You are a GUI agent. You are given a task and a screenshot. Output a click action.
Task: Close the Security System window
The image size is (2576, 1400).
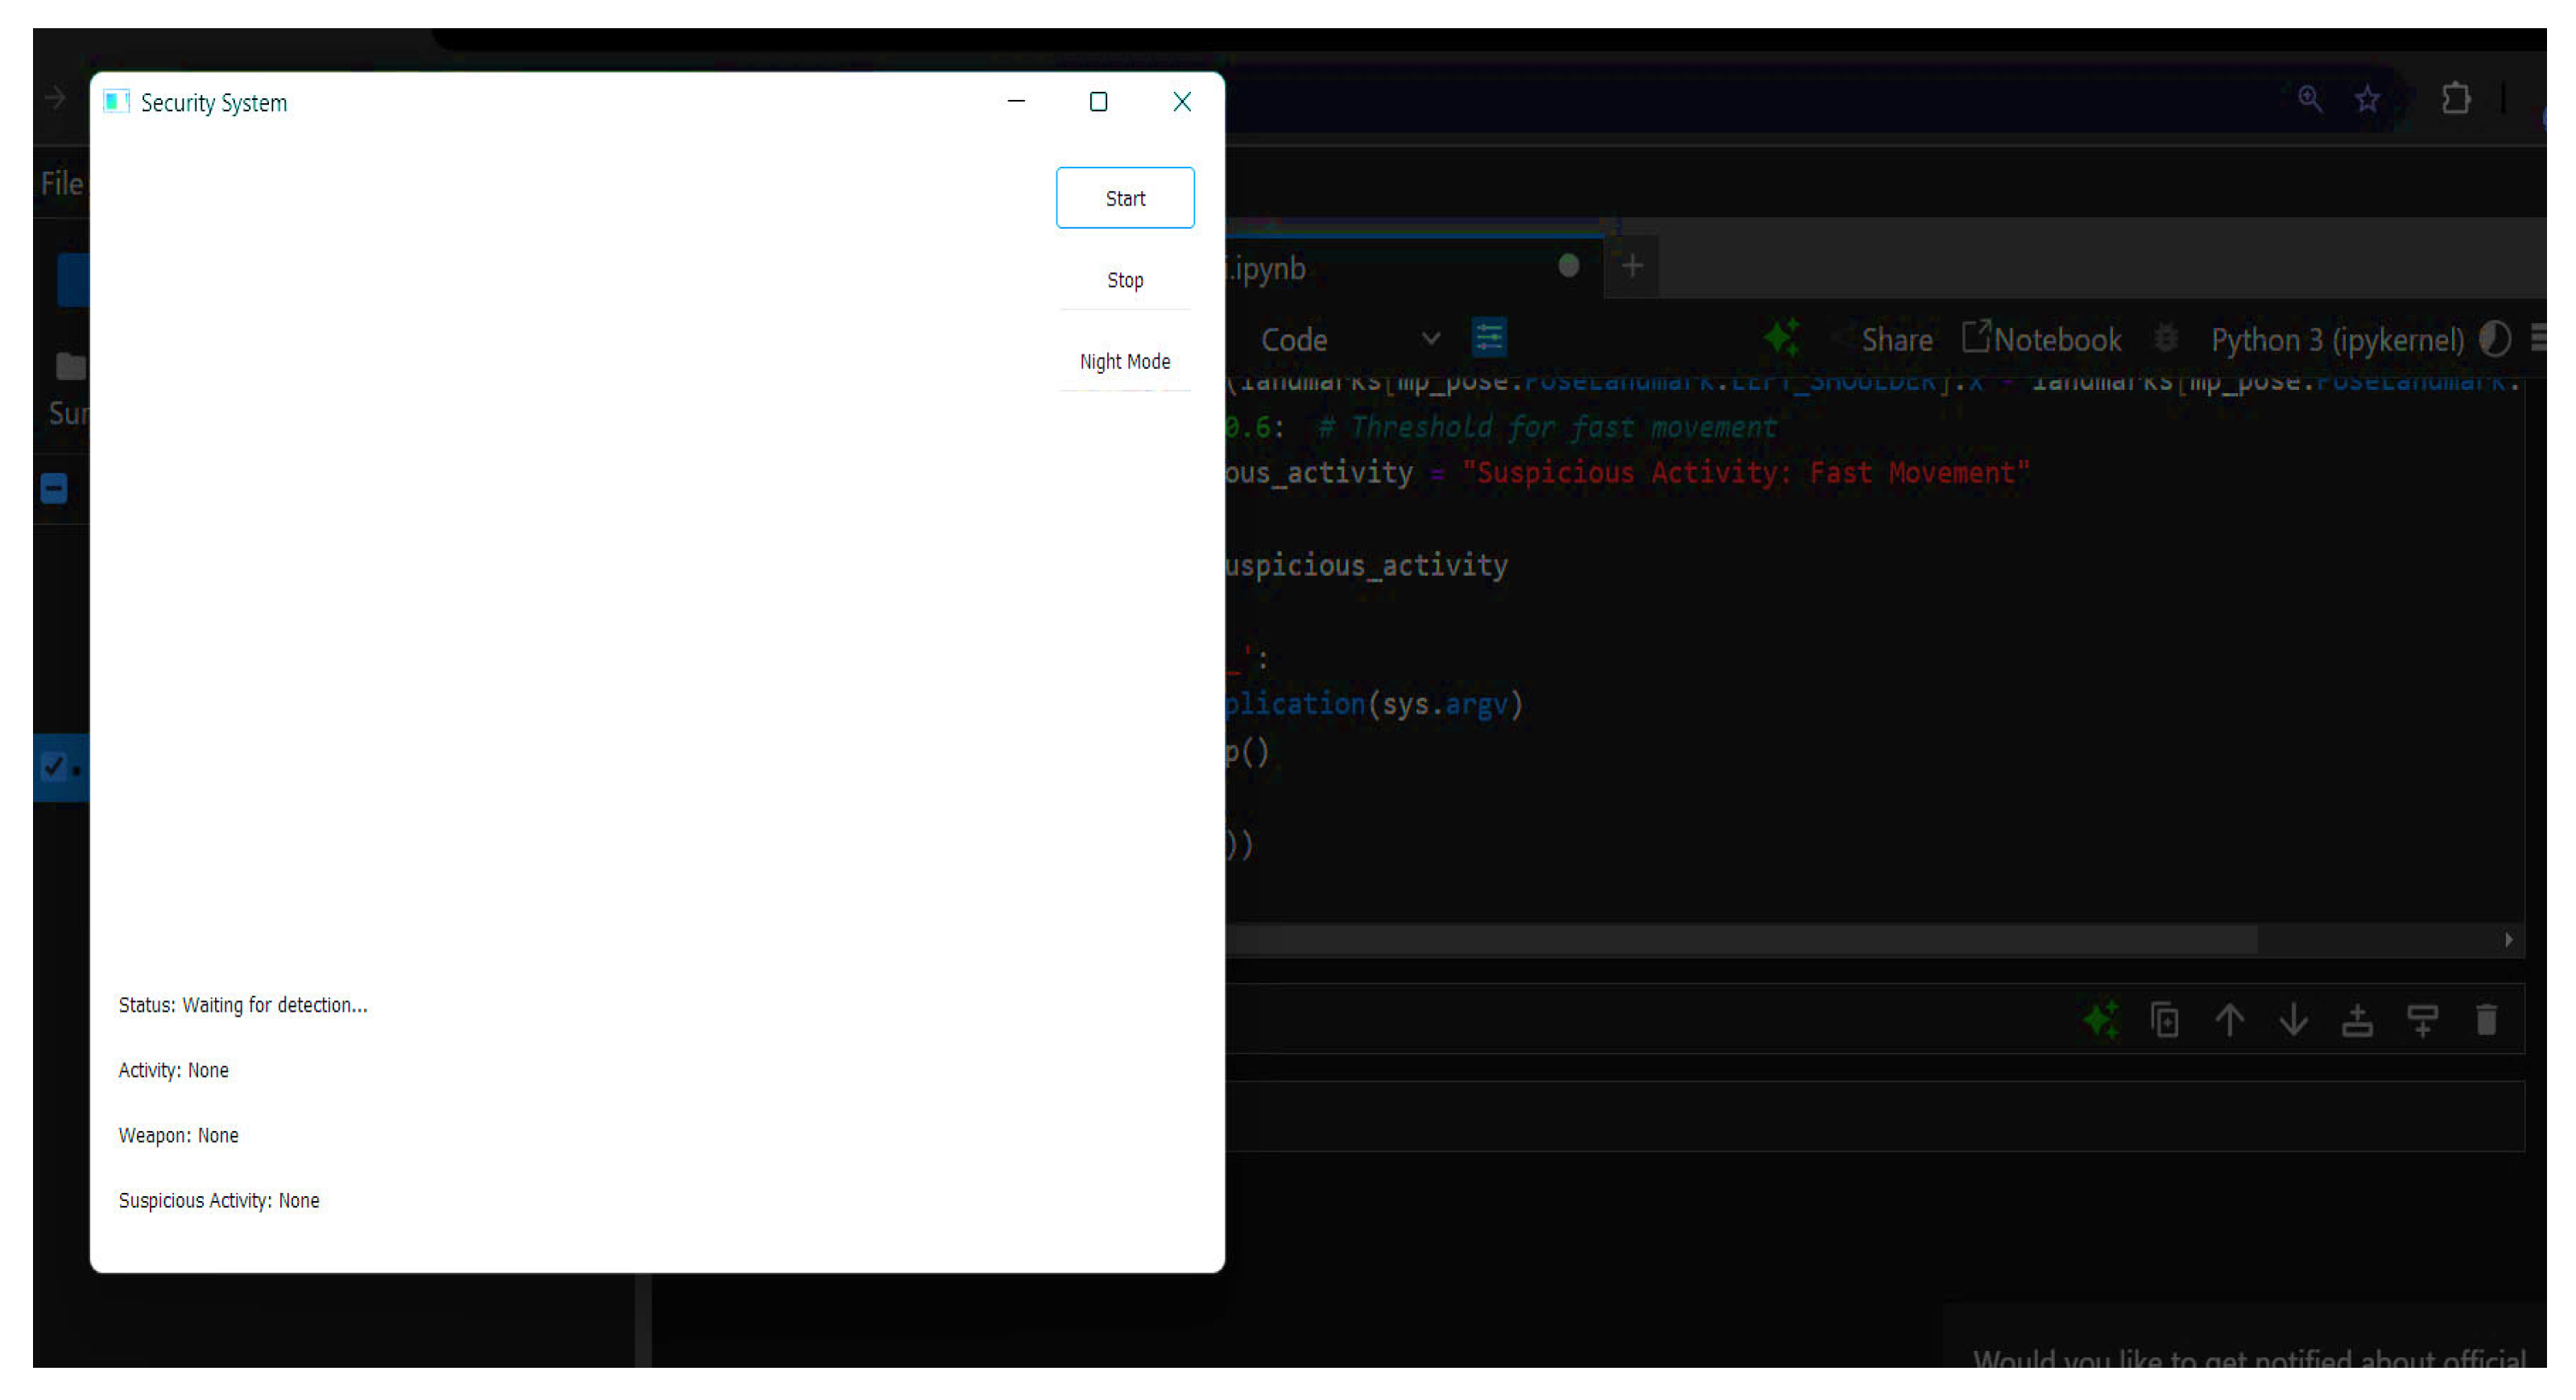(1181, 101)
